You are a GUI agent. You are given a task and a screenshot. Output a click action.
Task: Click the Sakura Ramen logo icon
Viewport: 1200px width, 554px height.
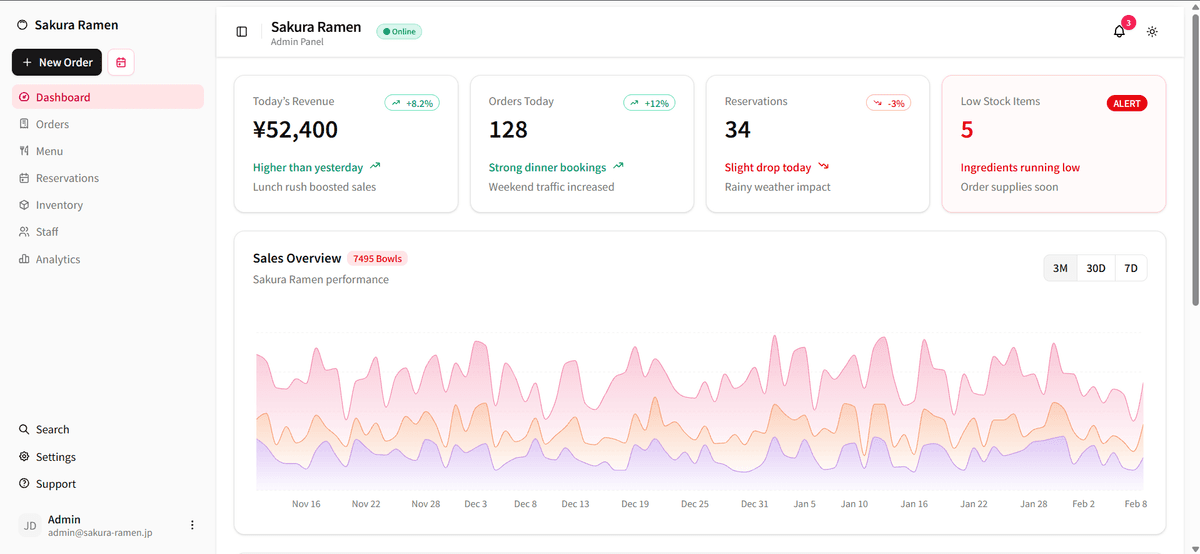click(23, 25)
